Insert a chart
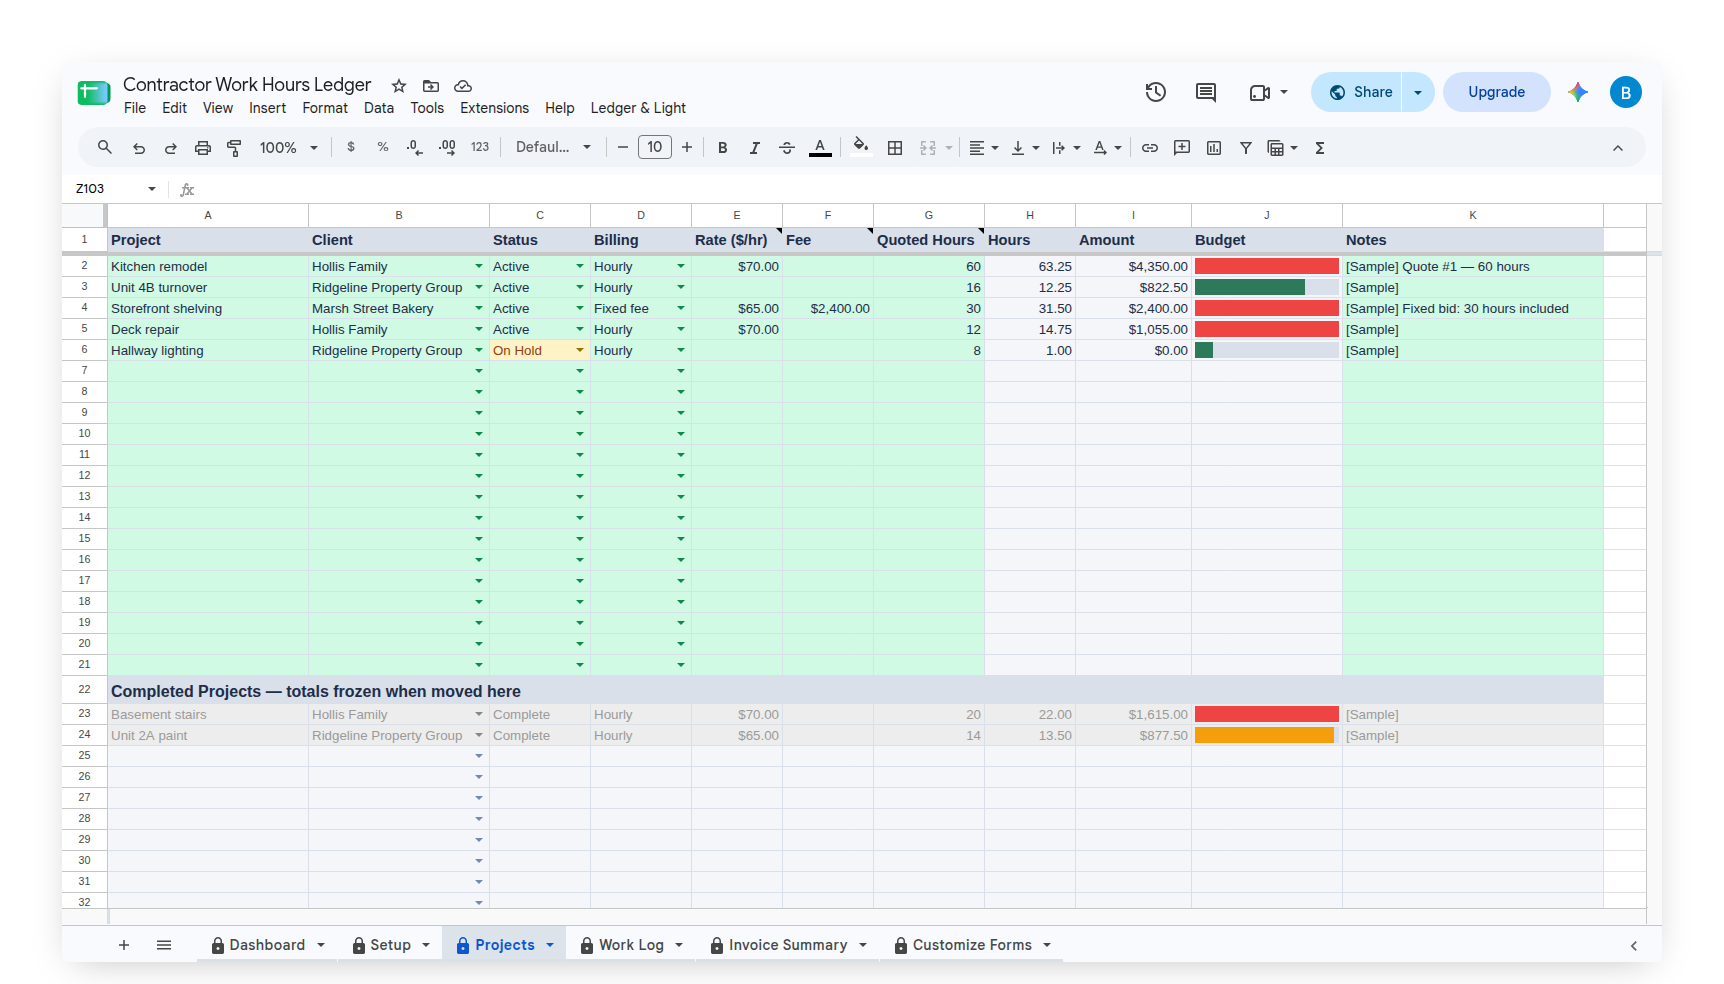Viewport: 1724px width, 984px height. [1214, 148]
